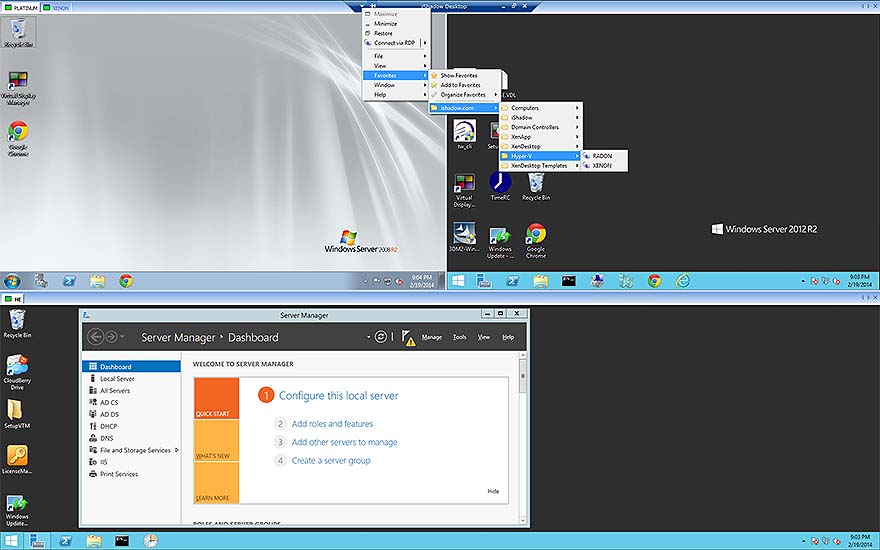Viewport: 880px width, 550px height.
Task: Click Add other servers to manage
Action: [345, 442]
